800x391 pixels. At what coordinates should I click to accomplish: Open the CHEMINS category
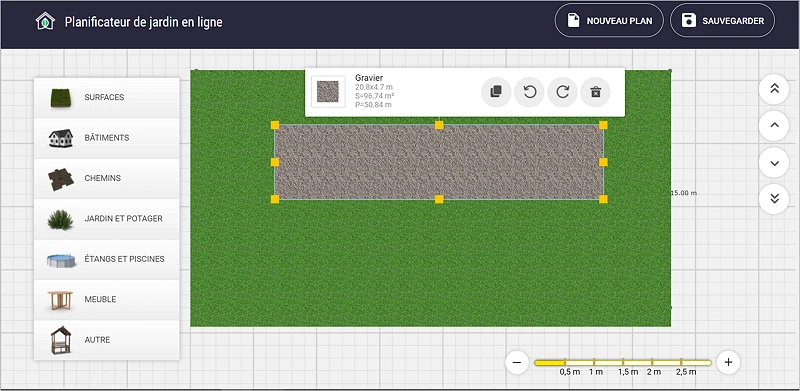107,179
